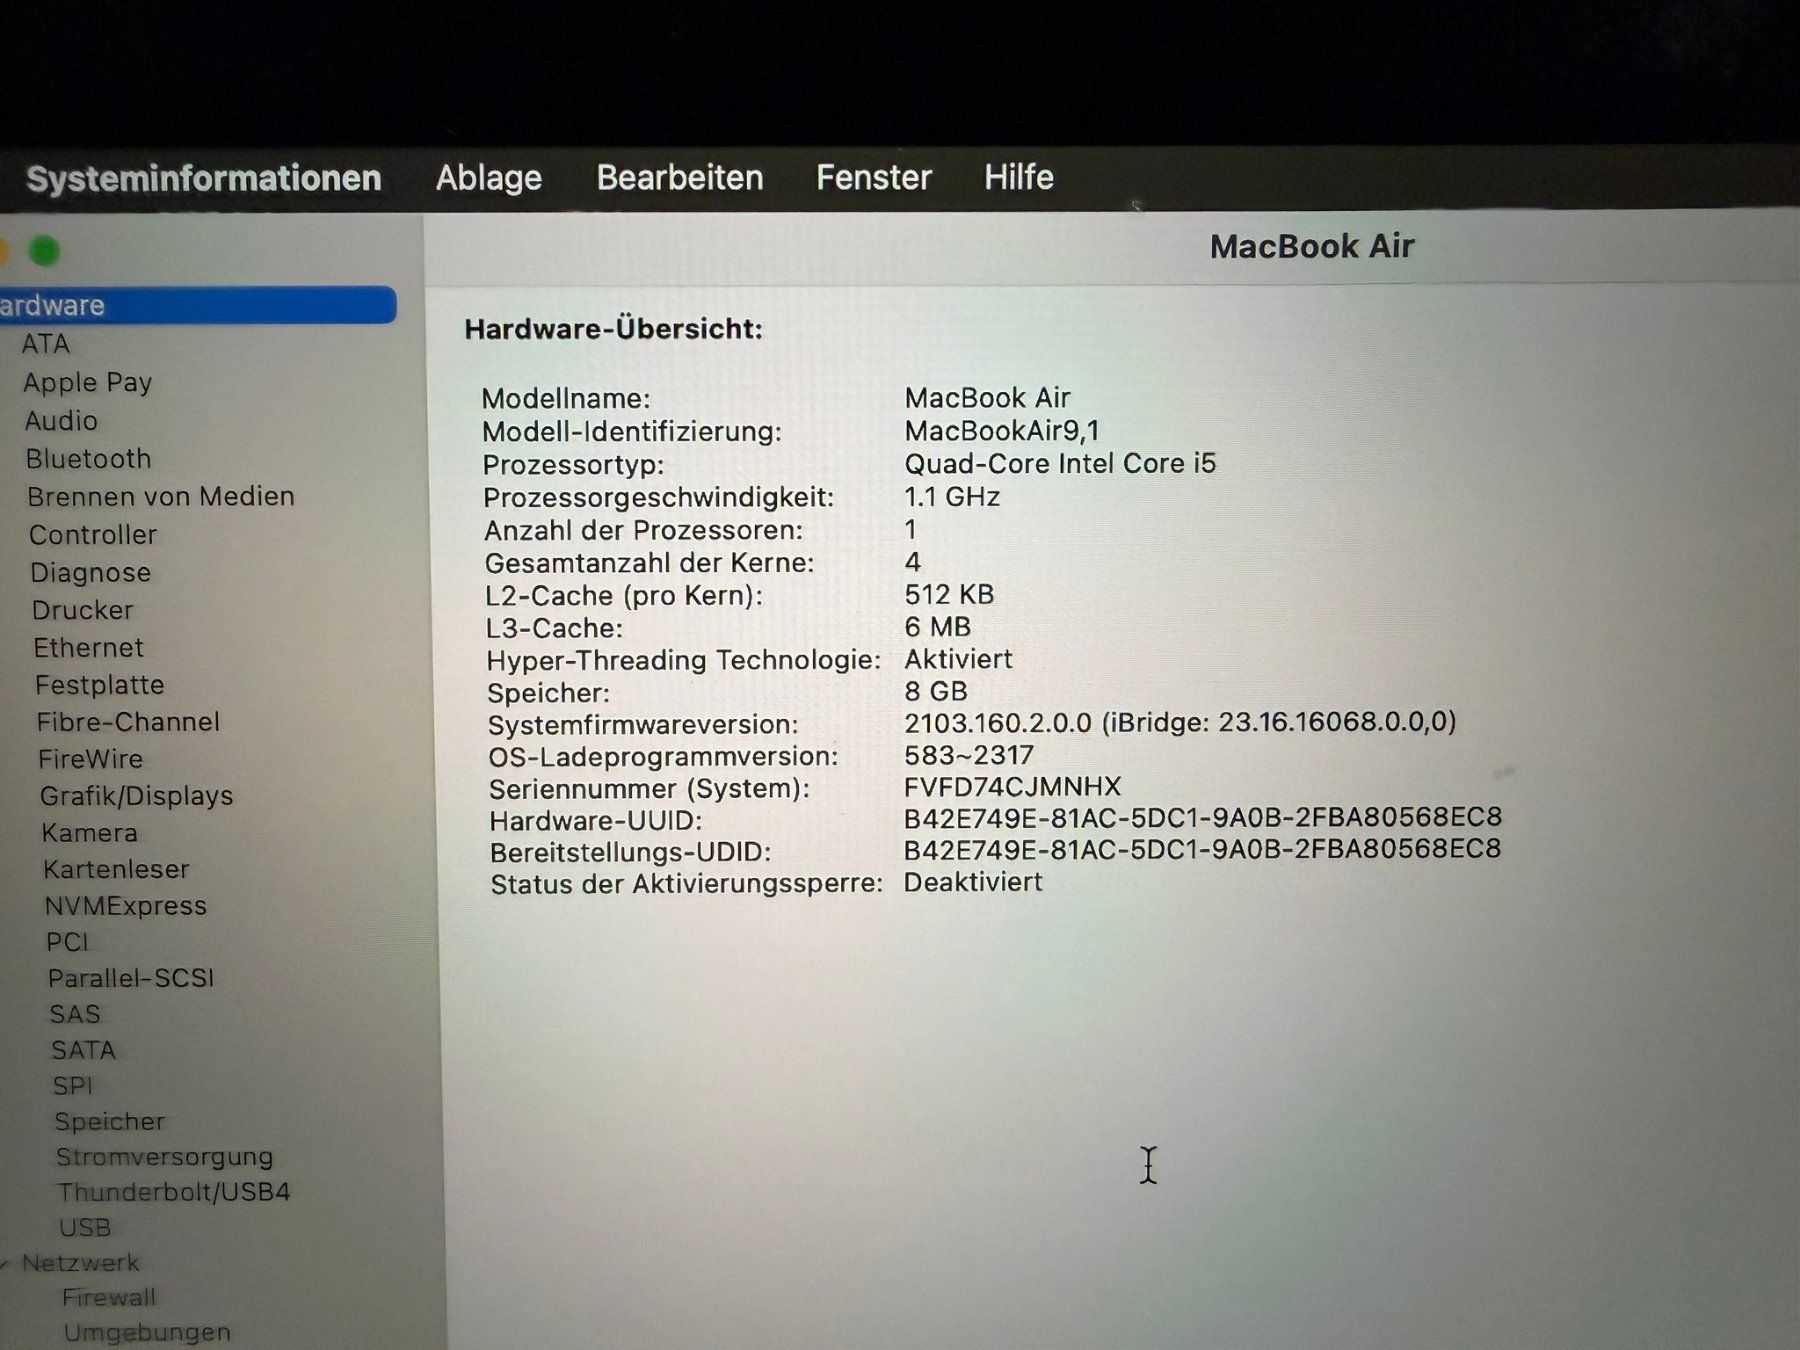Open the Systeminformationen app menu
Image resolution: width=1800 pixels, height=1350 pixels.
[204, 178]
